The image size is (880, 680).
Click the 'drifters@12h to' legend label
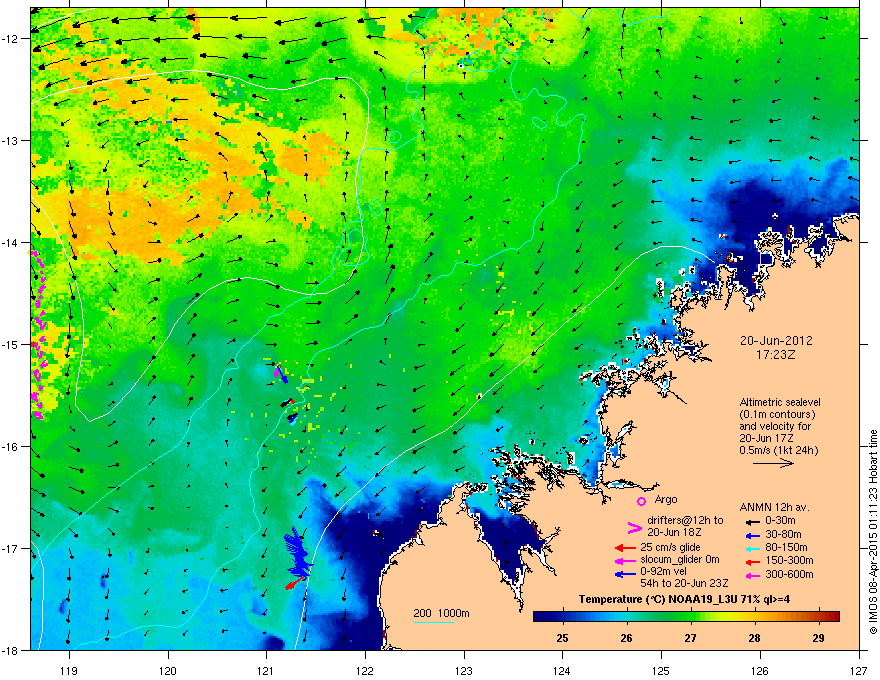pos(685,520)
